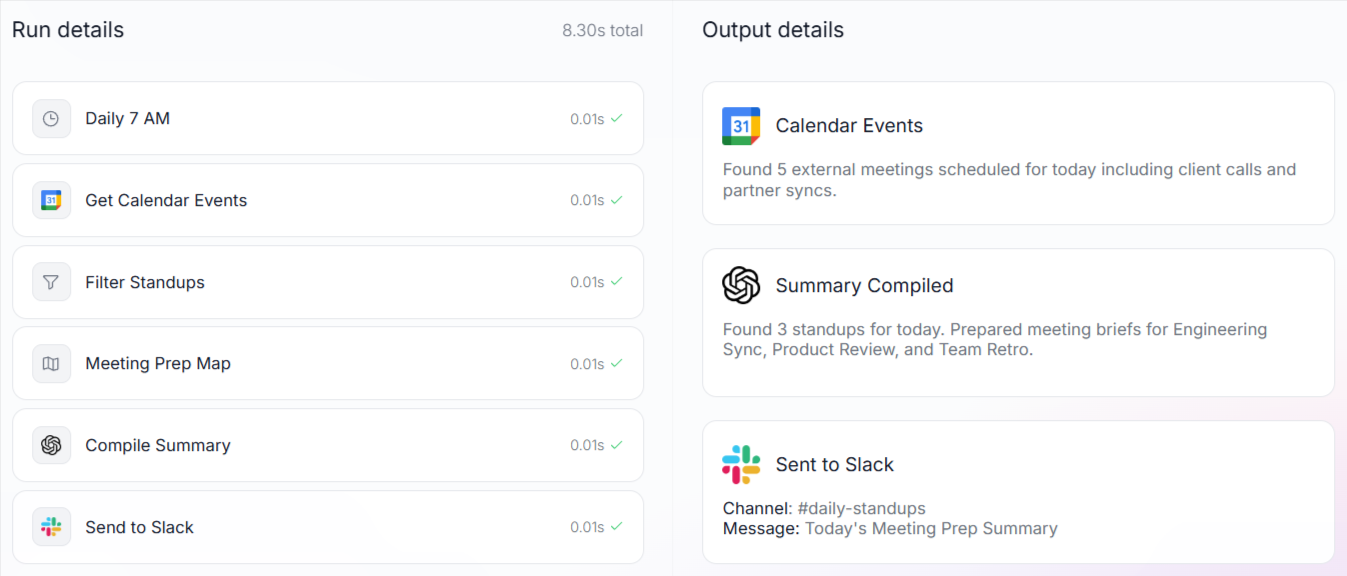Click the Slack logo in Sent to Slack card

coord(740,464)
